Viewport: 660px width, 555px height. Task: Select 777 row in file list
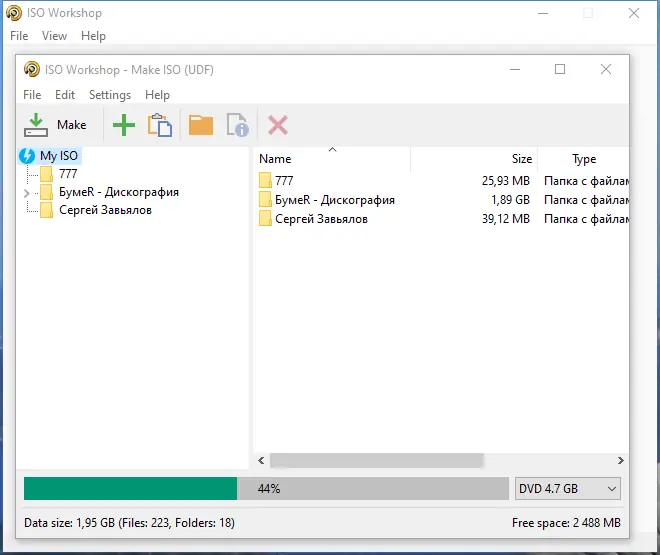coord(442,181)
